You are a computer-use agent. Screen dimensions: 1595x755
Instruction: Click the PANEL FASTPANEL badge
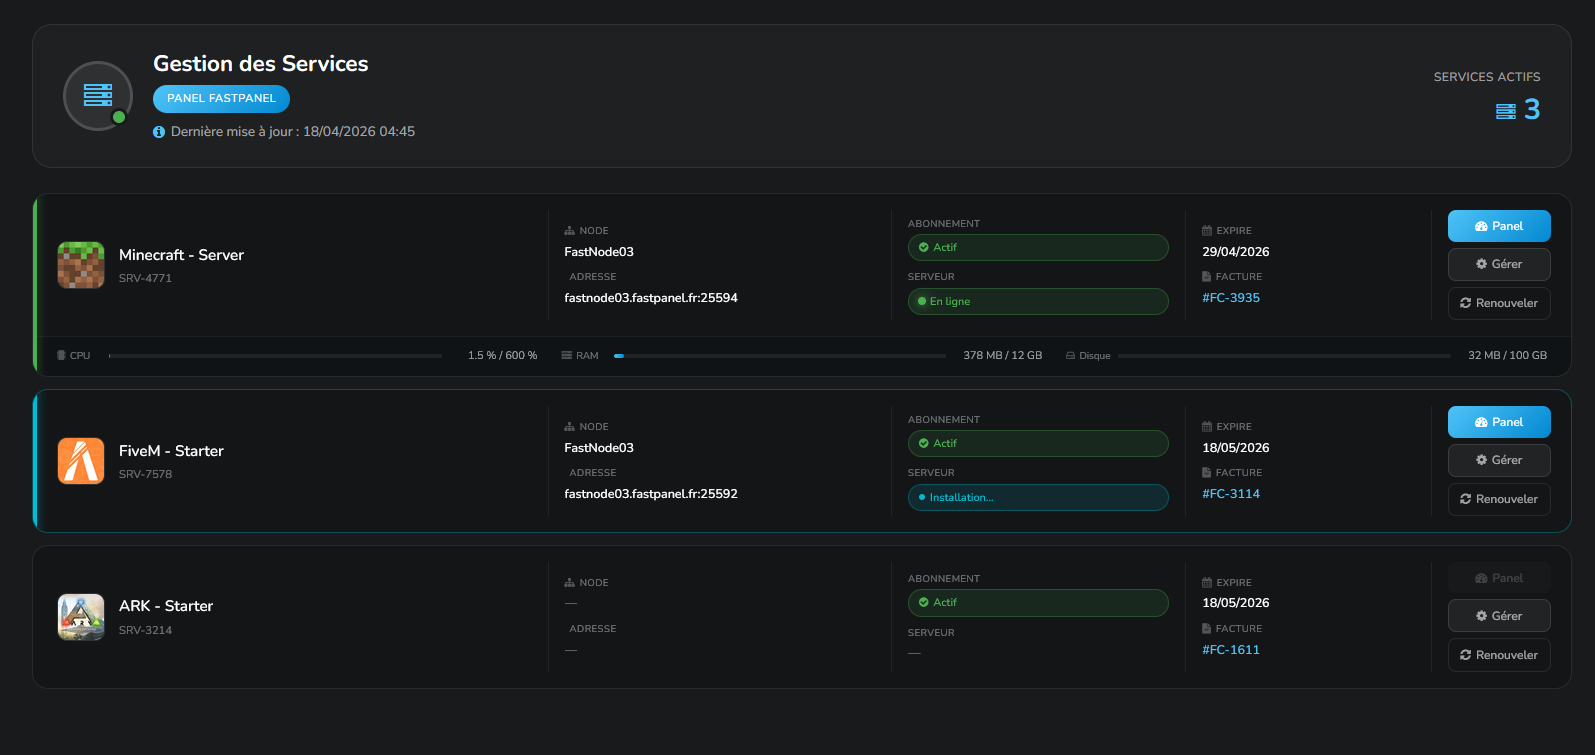pos(221,99)
